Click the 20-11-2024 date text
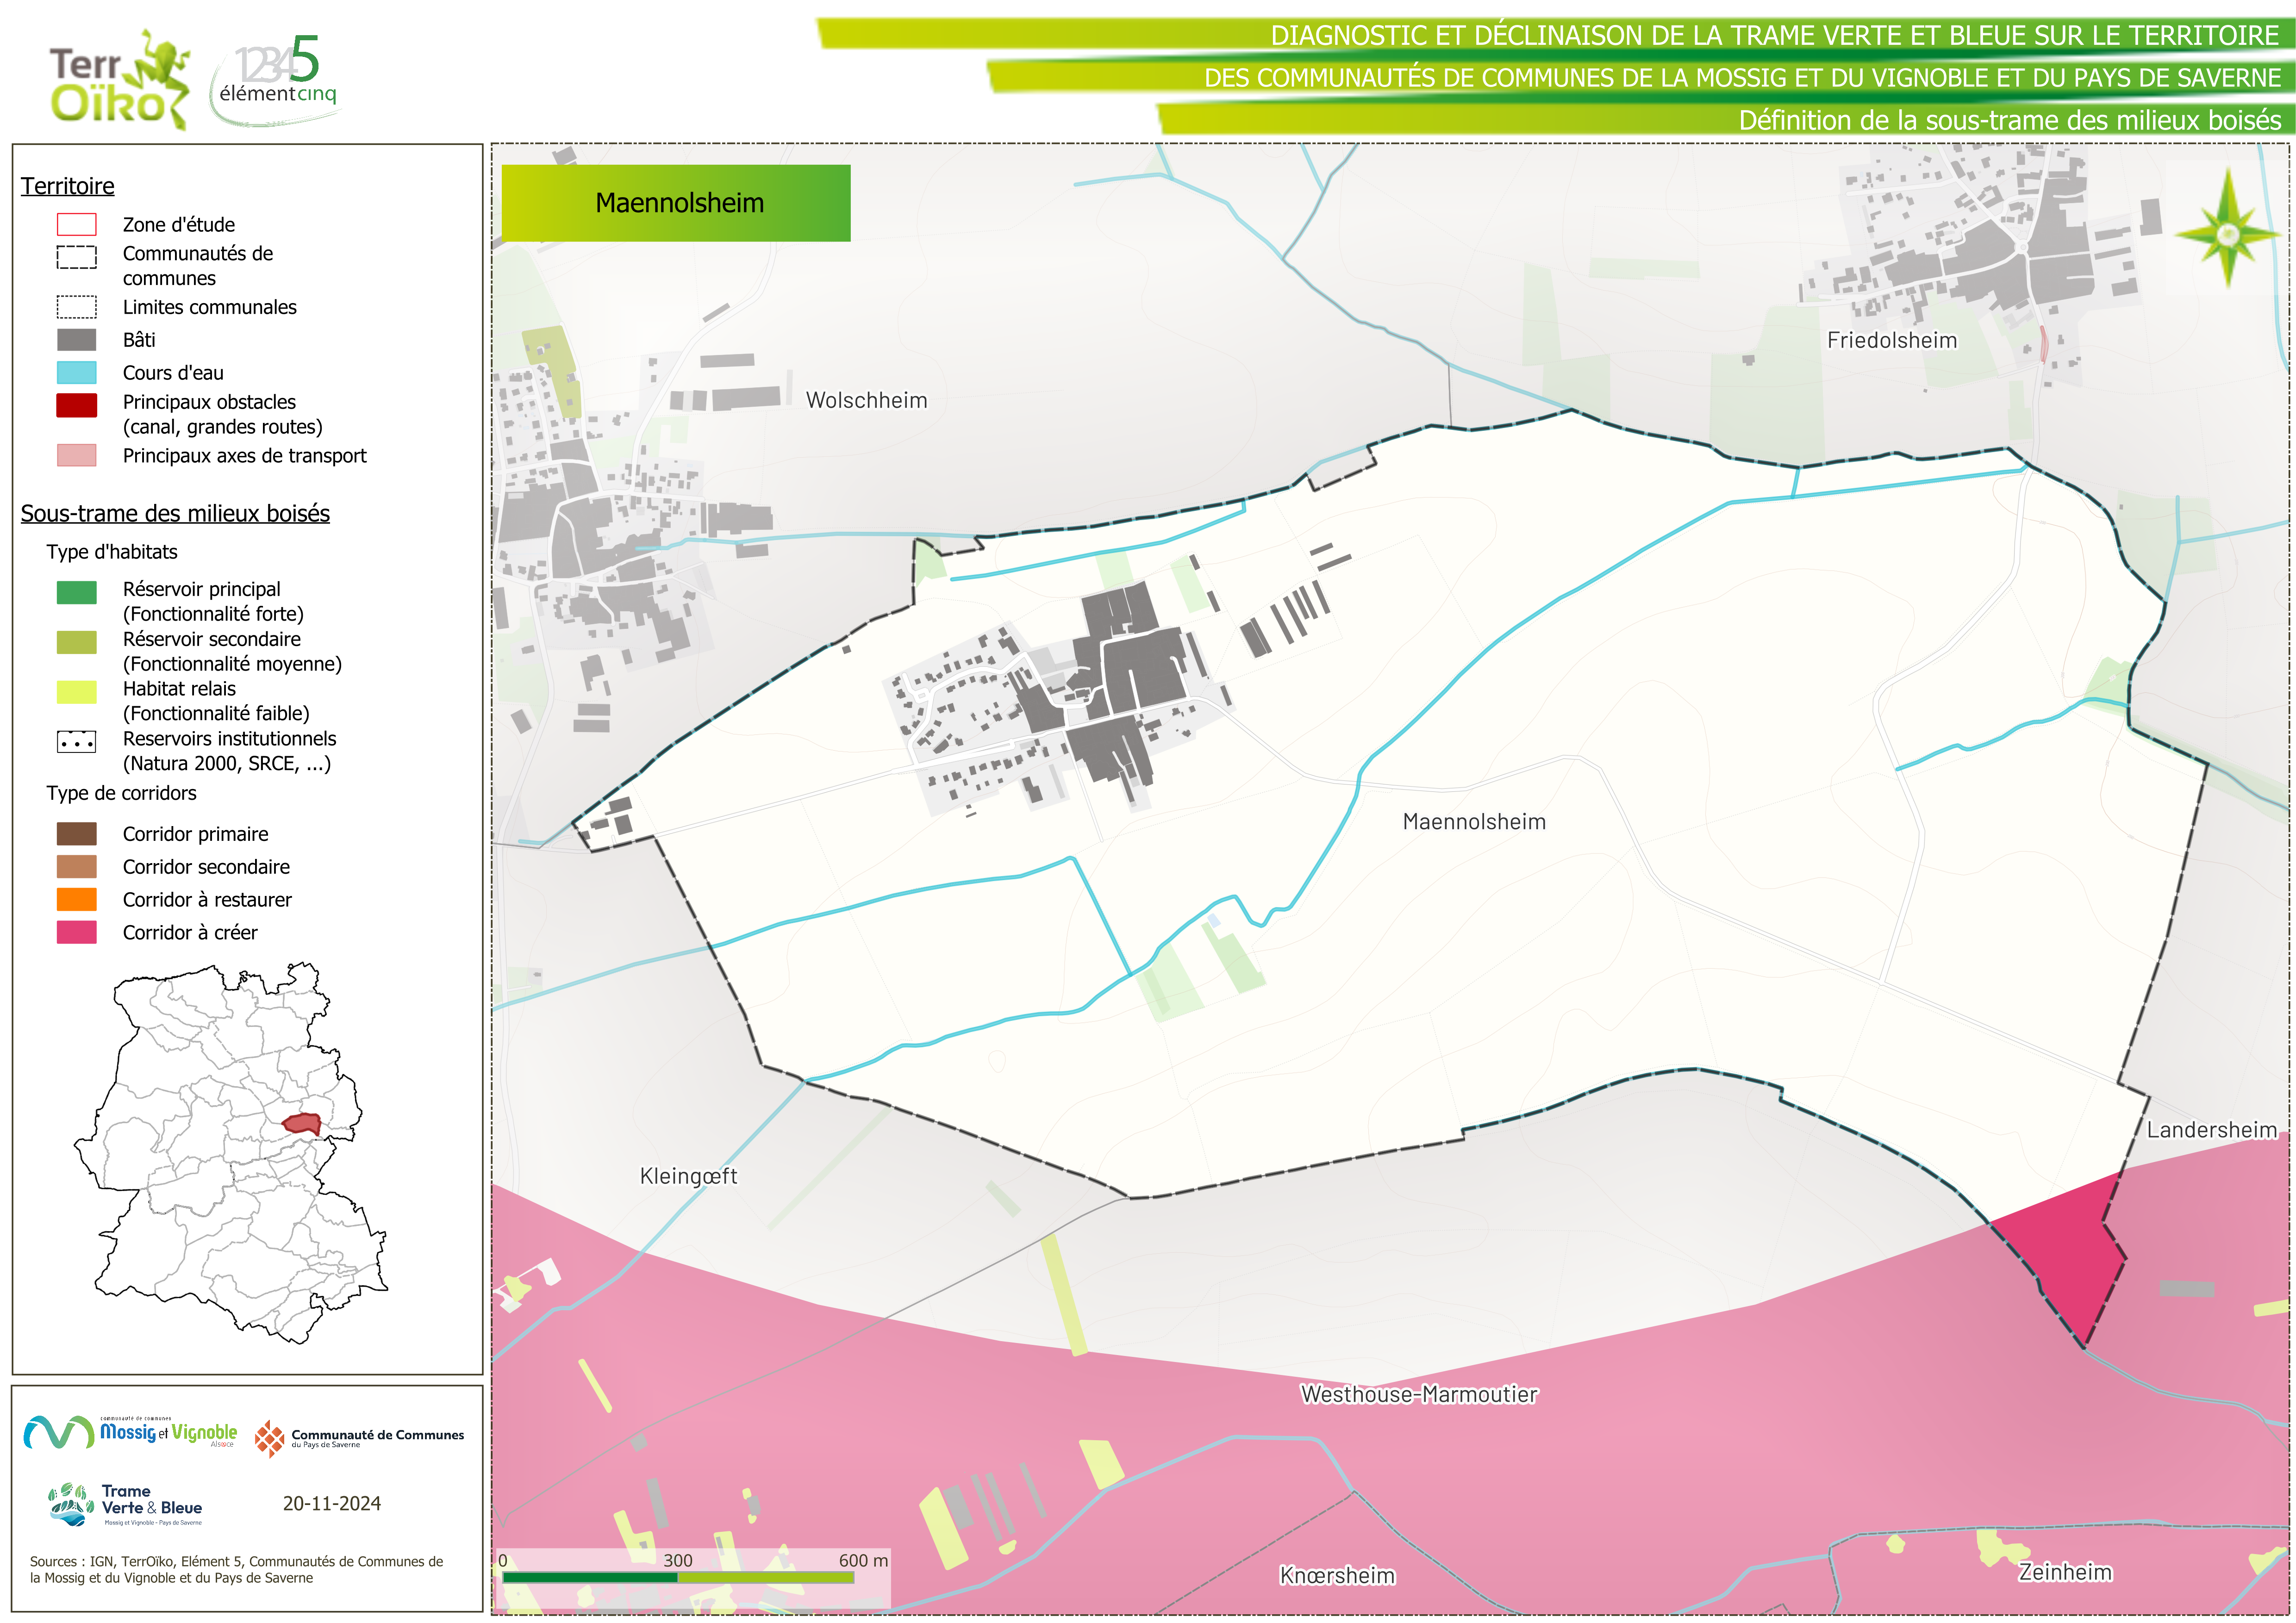This screenshot has width=2296, height=1623. pyautogui.click(x=331, y=1503)
